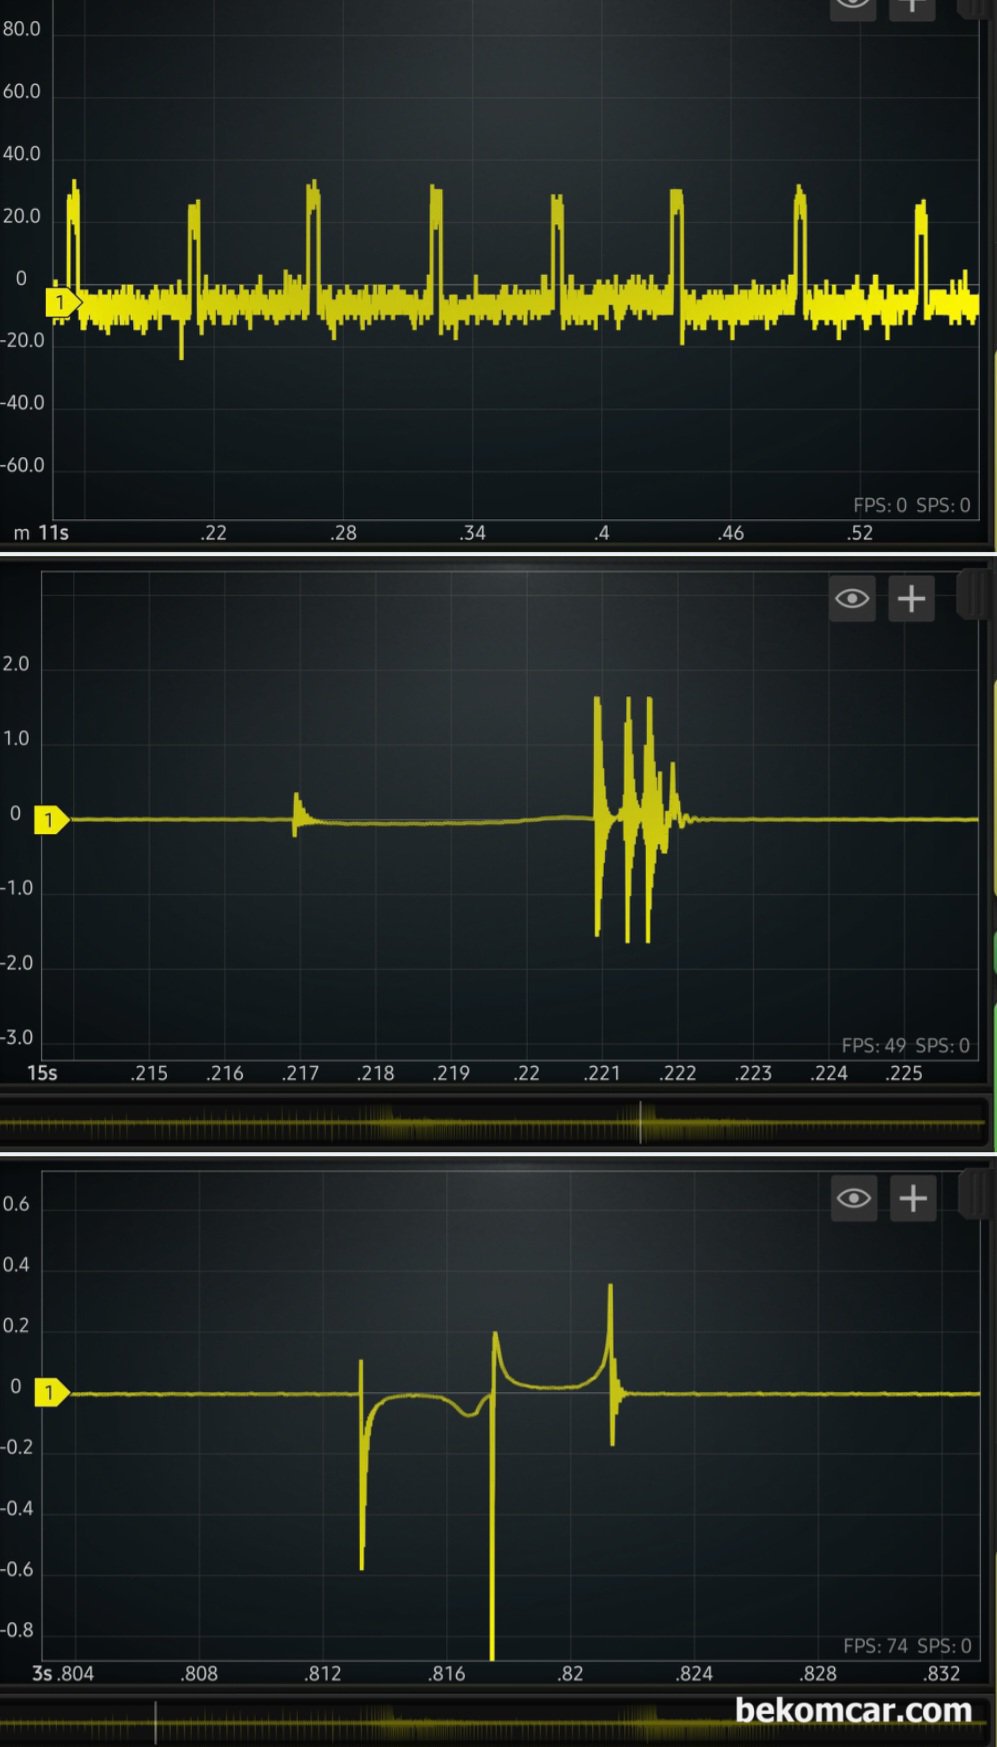Click the 3s time label on the bottom axis
Screen dimensions: 997x1747
coord(42,1673)
